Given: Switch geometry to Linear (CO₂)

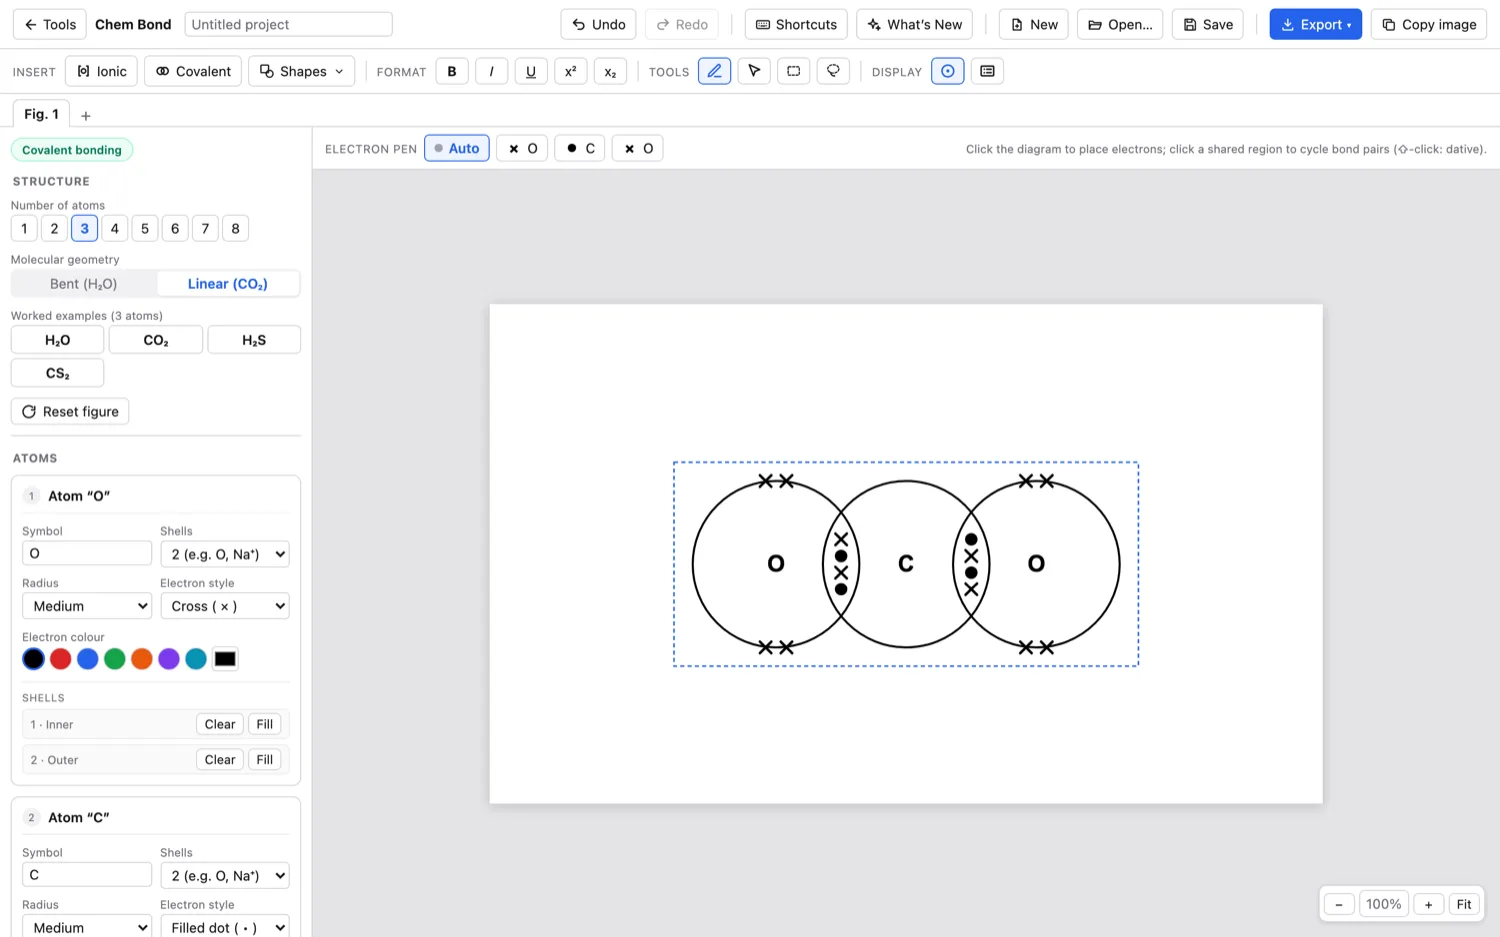Looking at the screenshot, I should point(228,284).
